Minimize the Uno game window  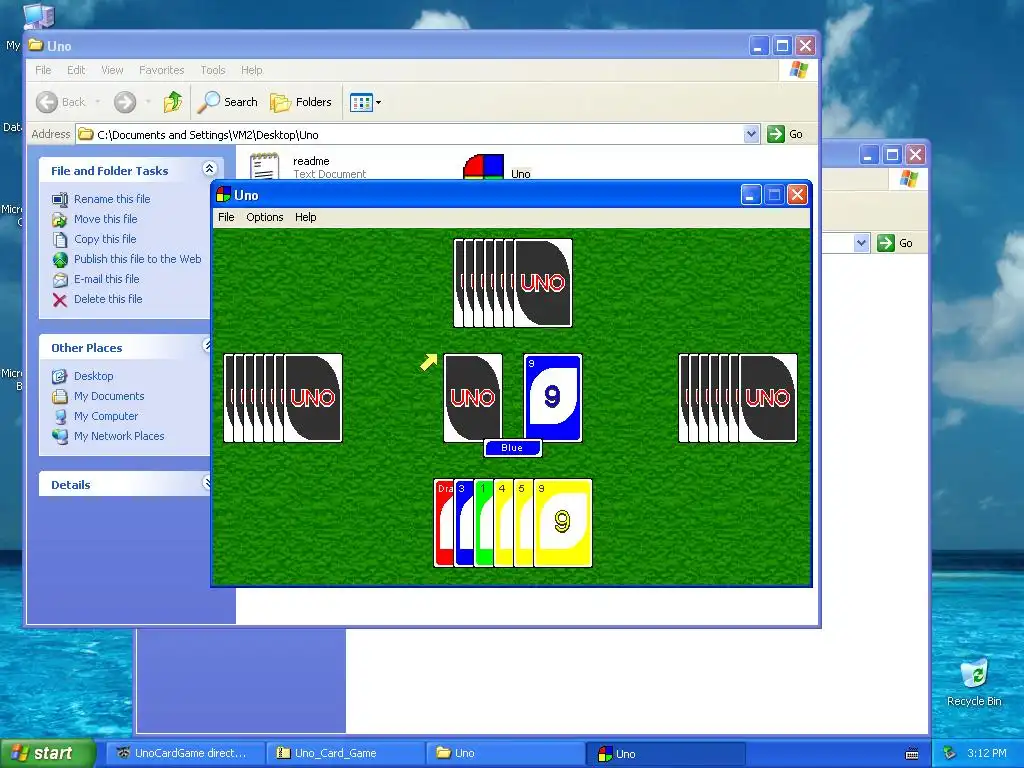pos(751,195)
